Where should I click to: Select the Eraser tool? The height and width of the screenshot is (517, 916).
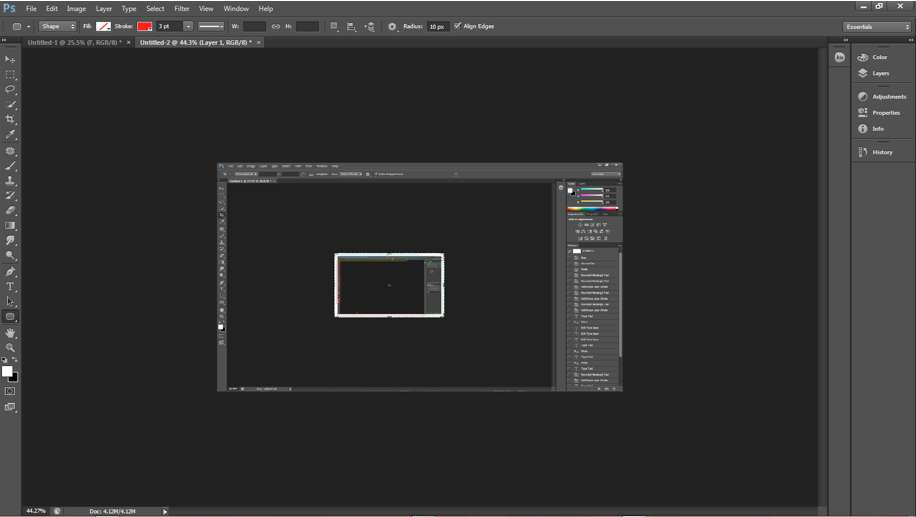pyautogui.click(x=10, y=210)
